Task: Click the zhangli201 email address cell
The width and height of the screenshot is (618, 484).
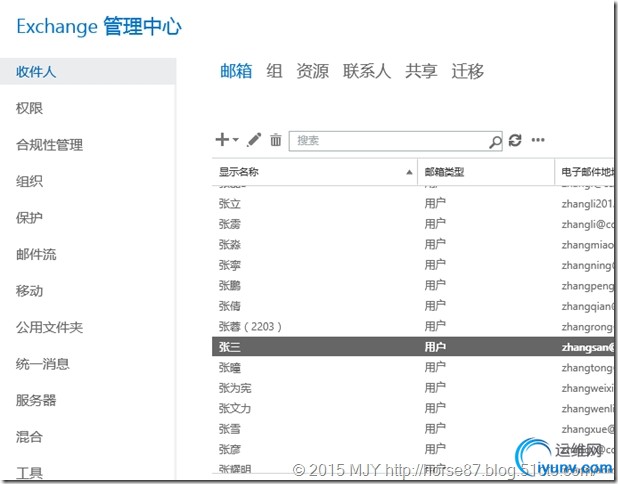Action: 588,204
